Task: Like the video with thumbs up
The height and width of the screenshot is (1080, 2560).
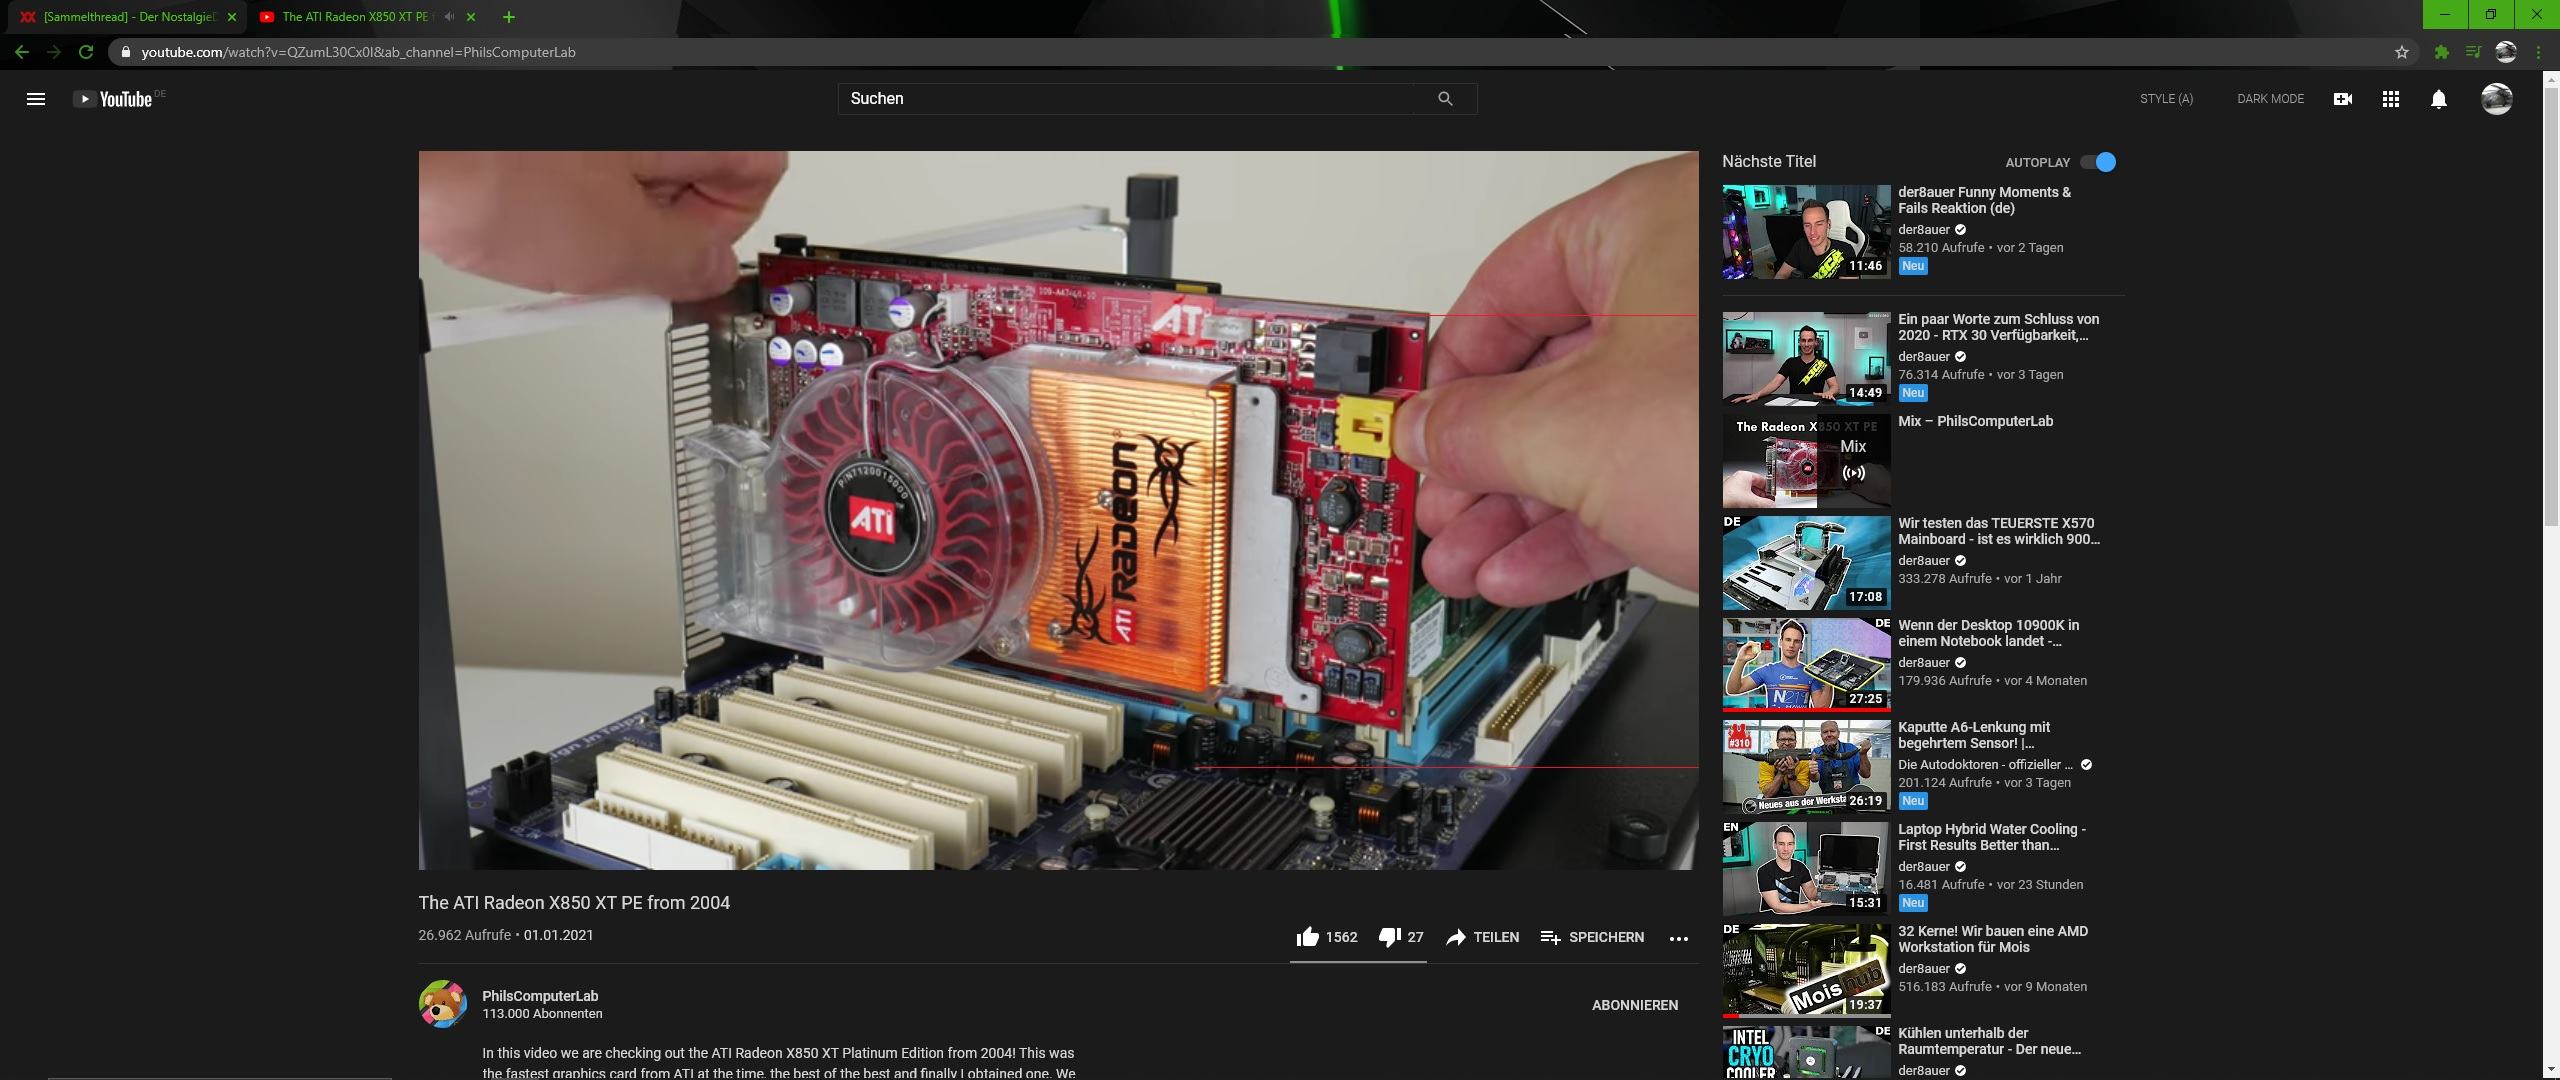Action: pyautogui.click(x=1327, y=937)
